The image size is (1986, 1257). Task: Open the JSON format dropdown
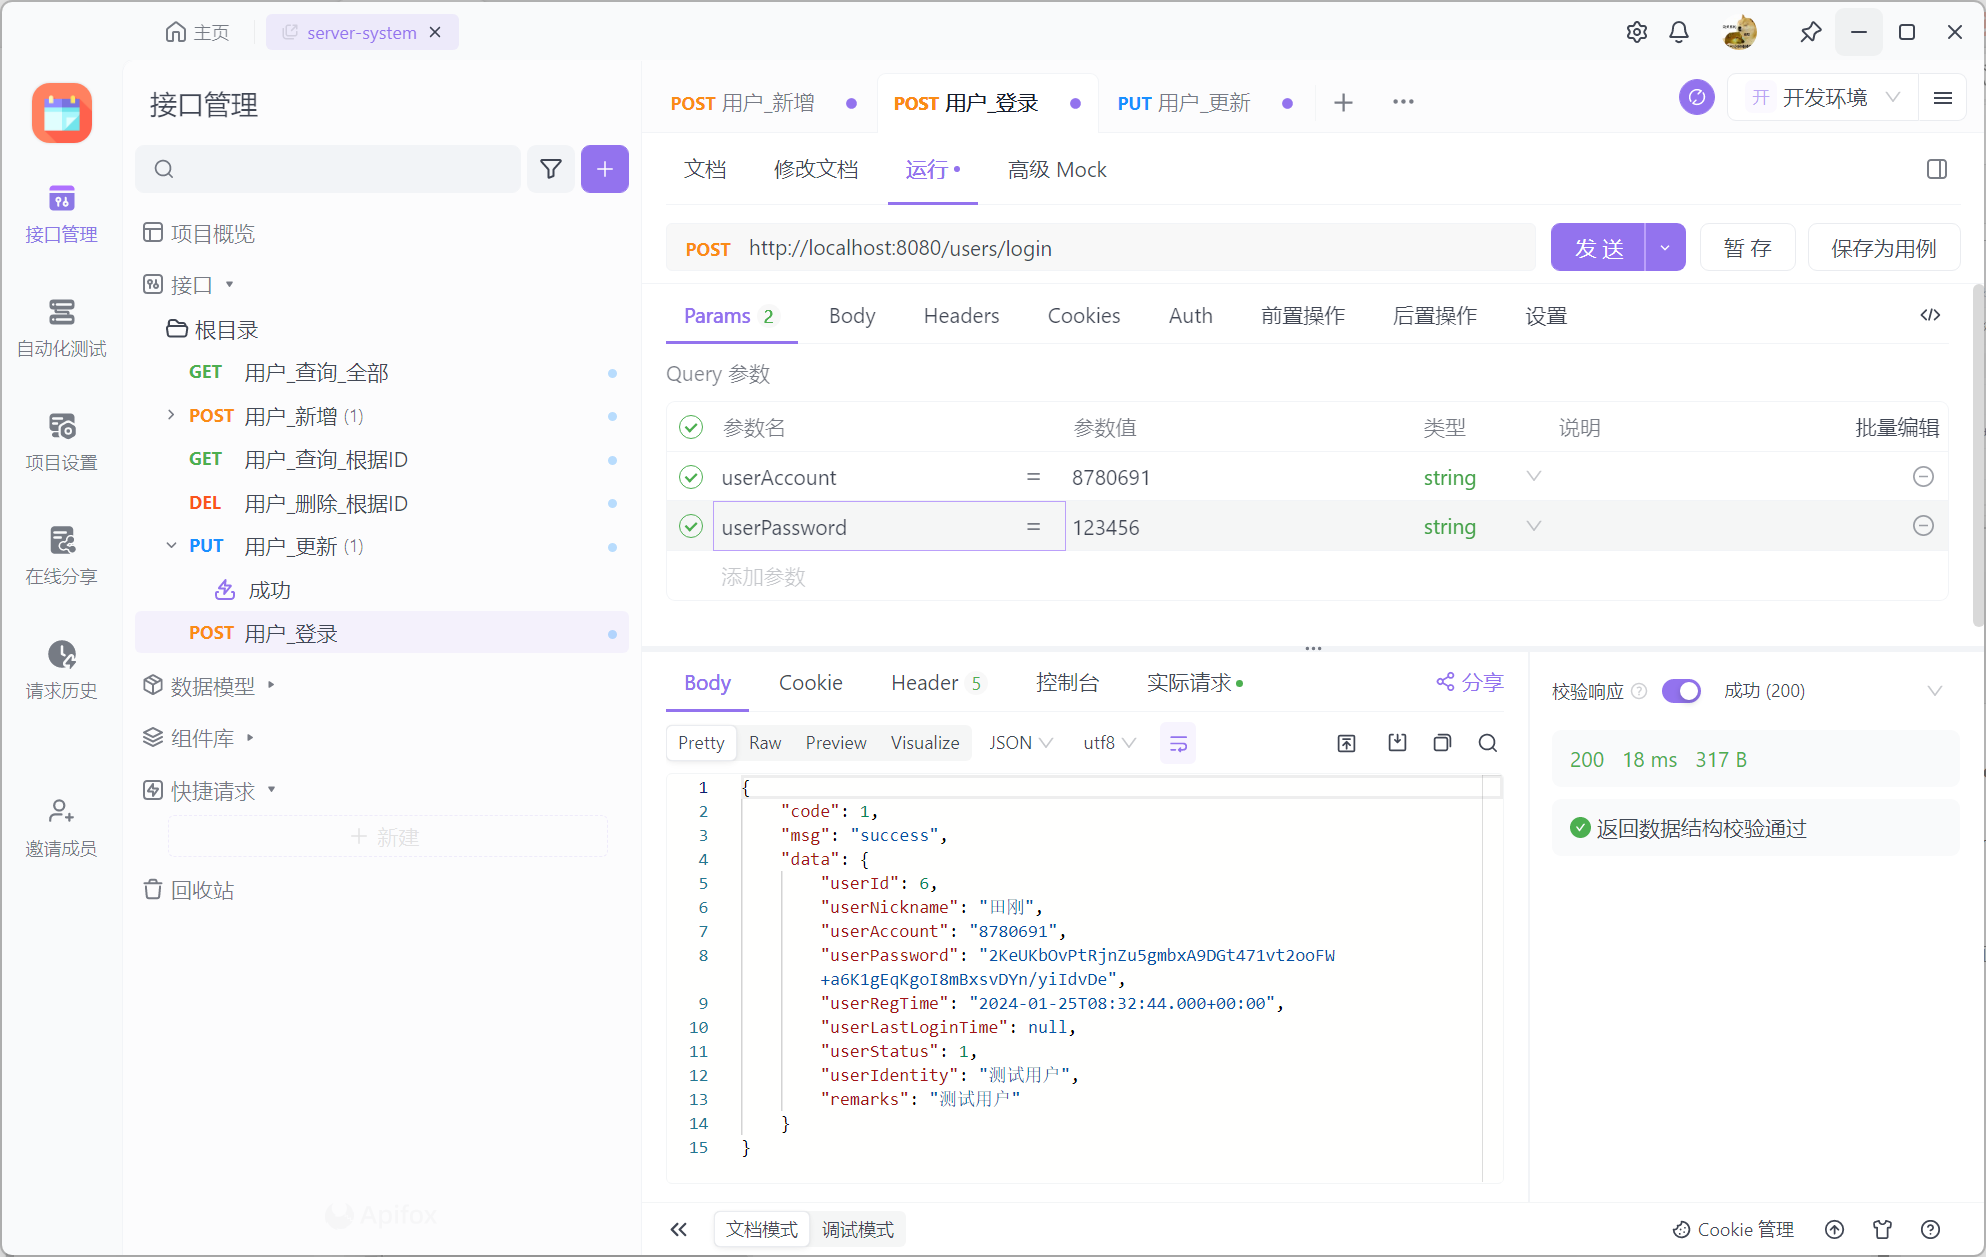pyautogui.click(x=1021, y=743)
